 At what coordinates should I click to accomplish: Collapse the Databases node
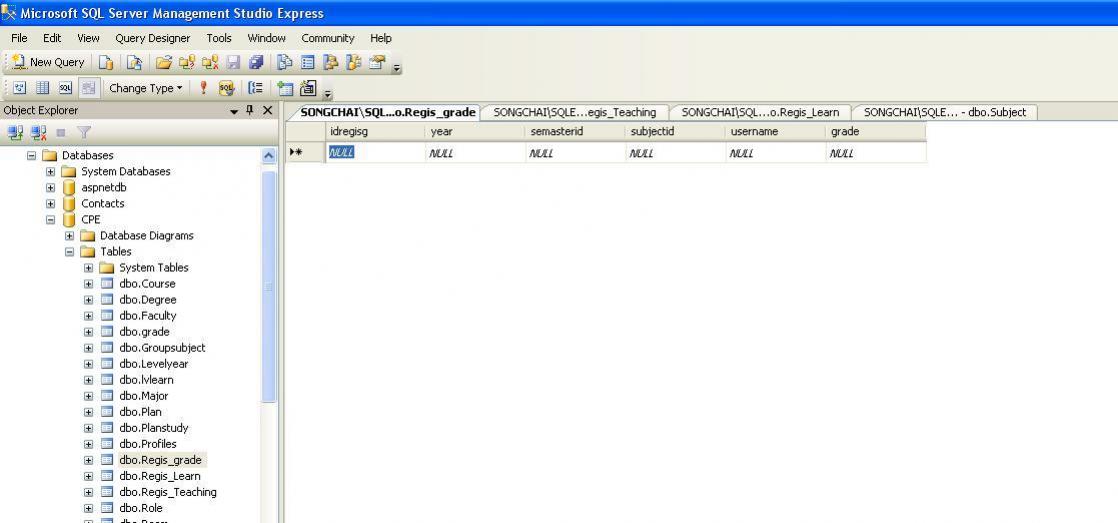31,155
